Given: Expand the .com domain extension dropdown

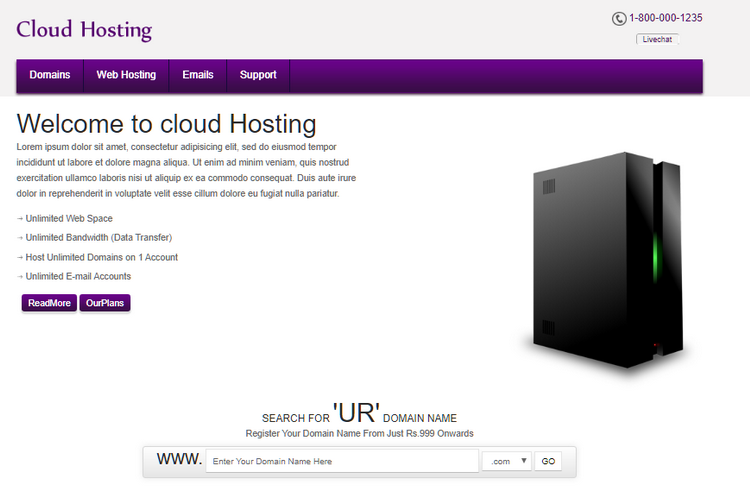Looking at the screenshot, I should (x=507, y=461).
